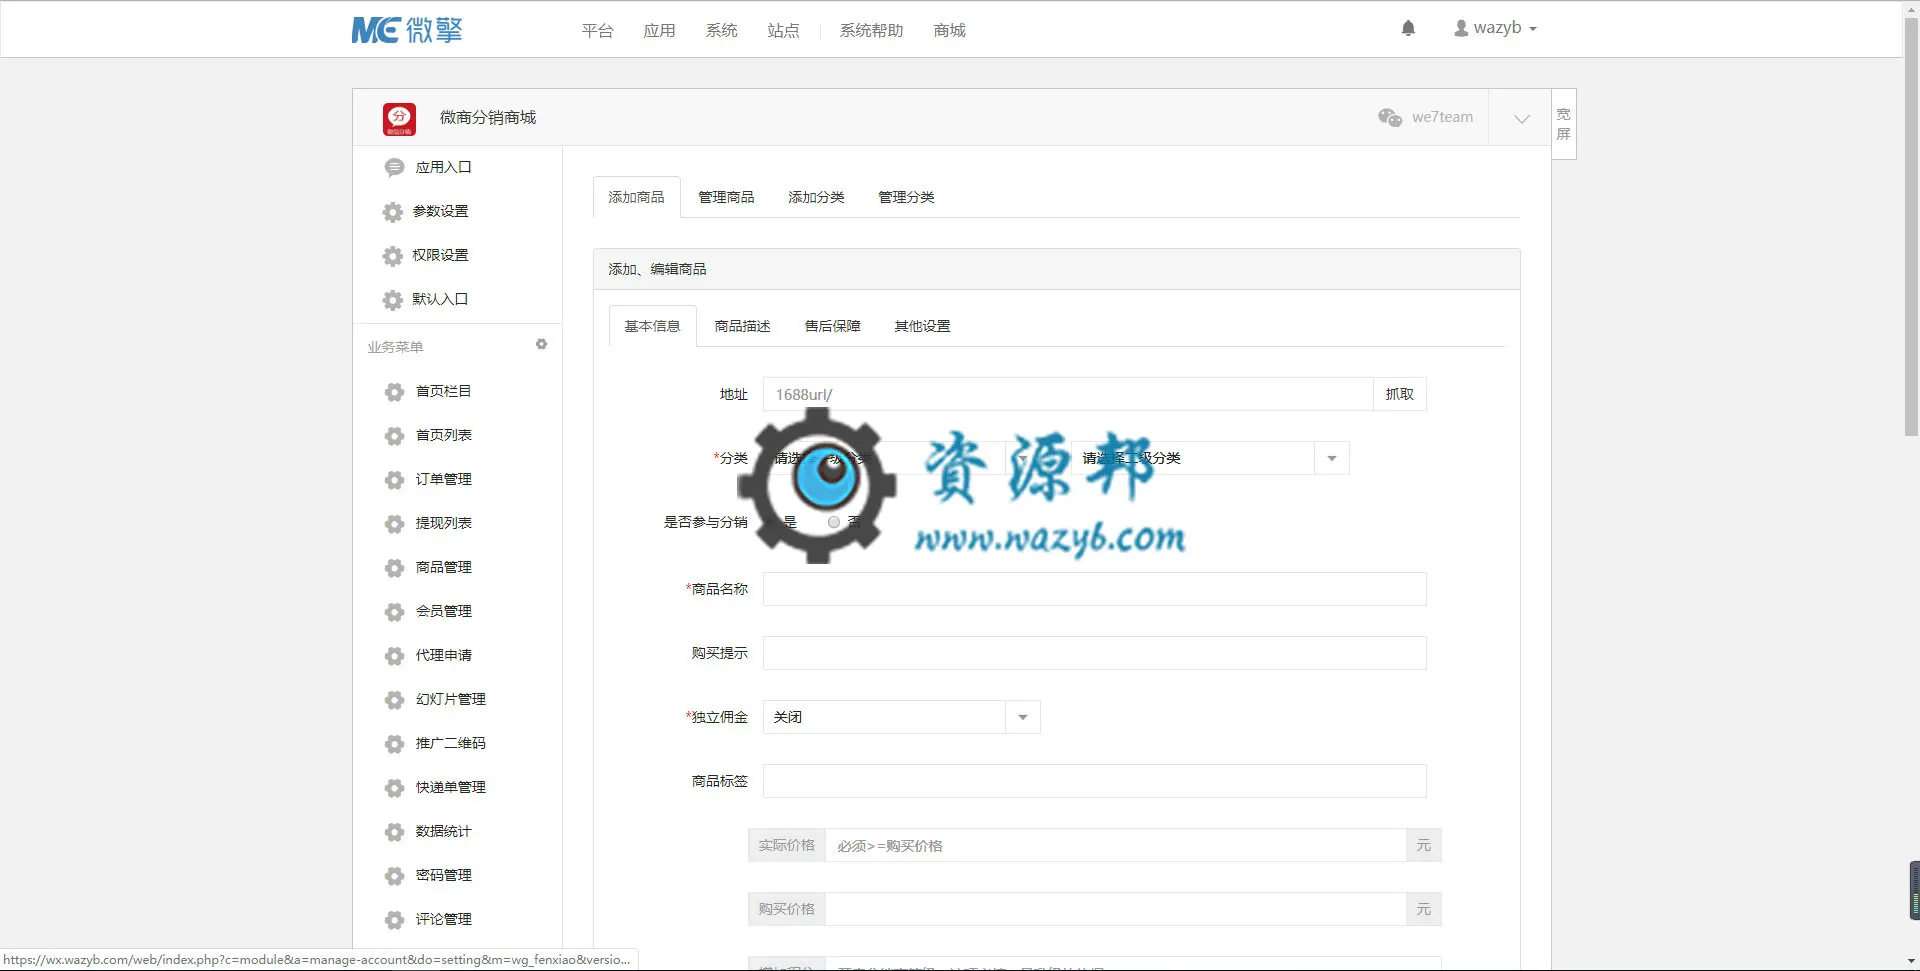Image resolution: width=1920 pixels, height=971 pixels.
Task: Click the 1688url address input field
Action: pyautogui.click(x=1067, y=394)
